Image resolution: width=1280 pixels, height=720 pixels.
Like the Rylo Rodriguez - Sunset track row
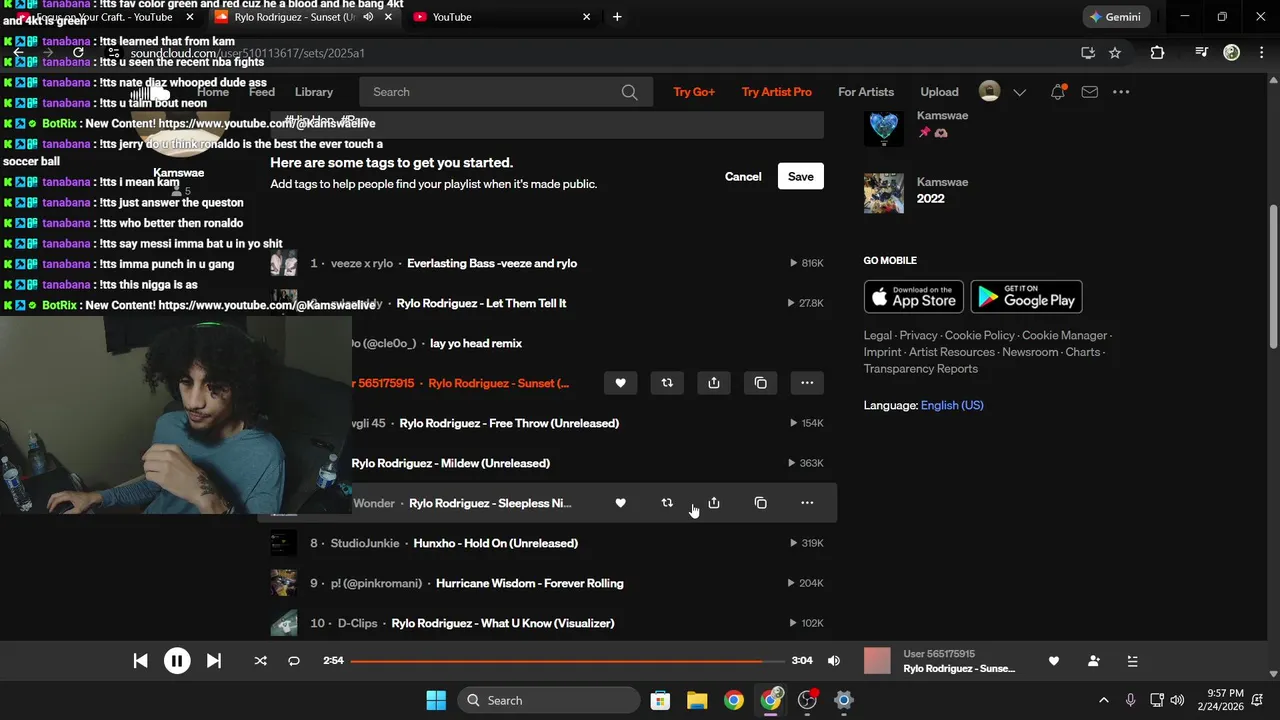(x=620, y=383)
